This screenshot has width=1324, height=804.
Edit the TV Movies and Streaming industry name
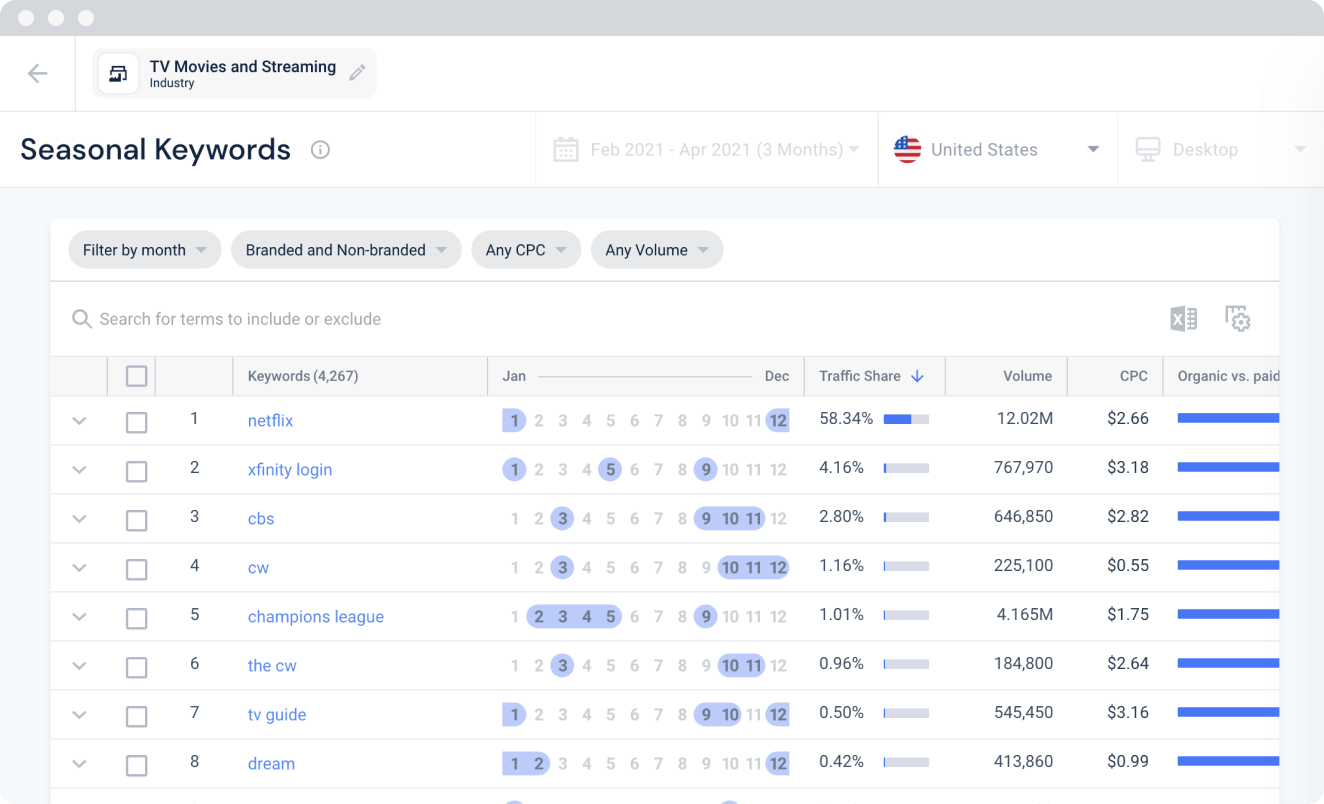(357, 73)
